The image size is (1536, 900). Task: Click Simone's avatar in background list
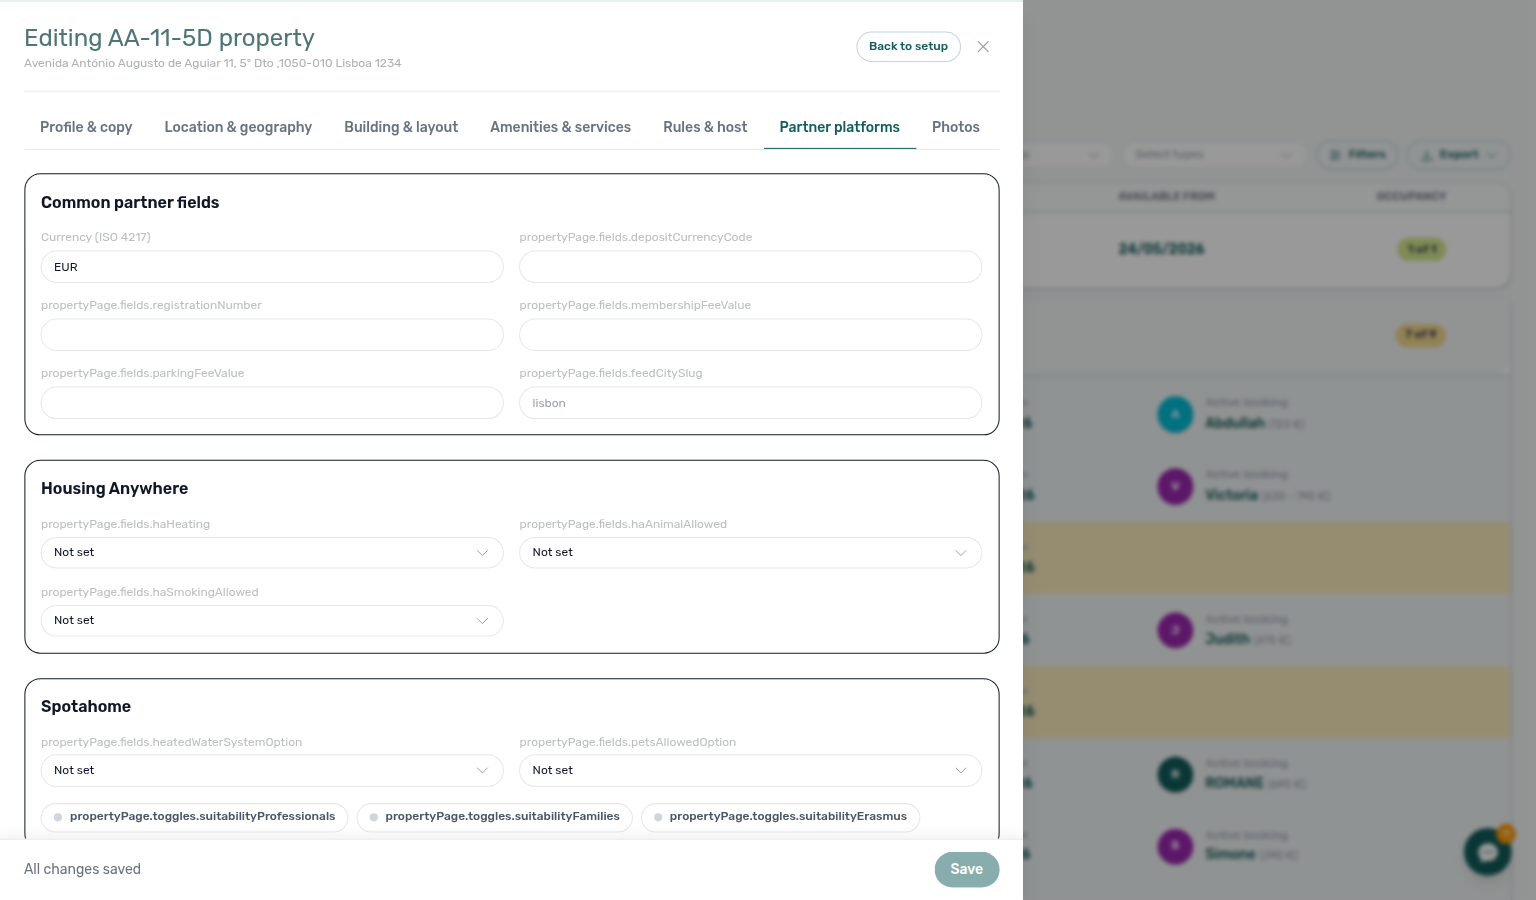1175,846
